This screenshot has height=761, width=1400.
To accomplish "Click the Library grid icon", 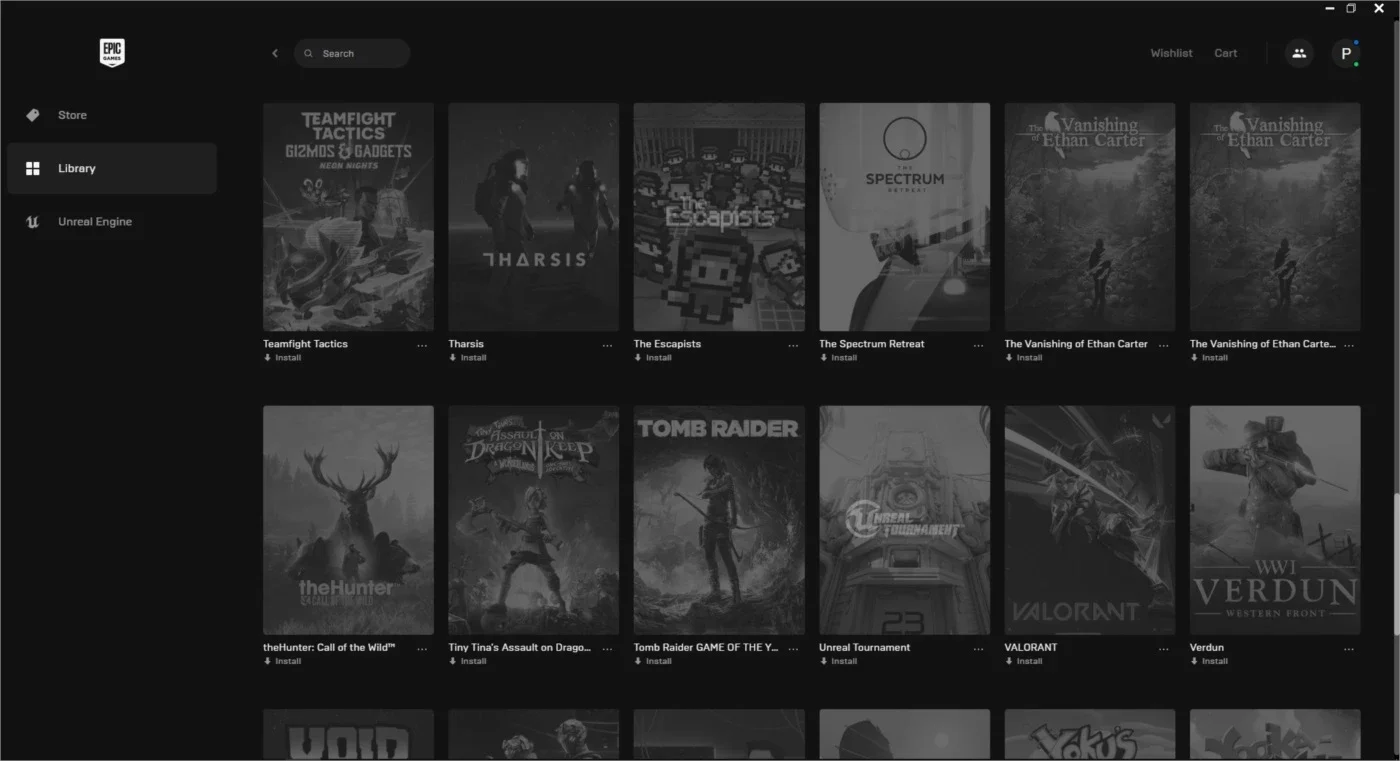I will [33, 168].
